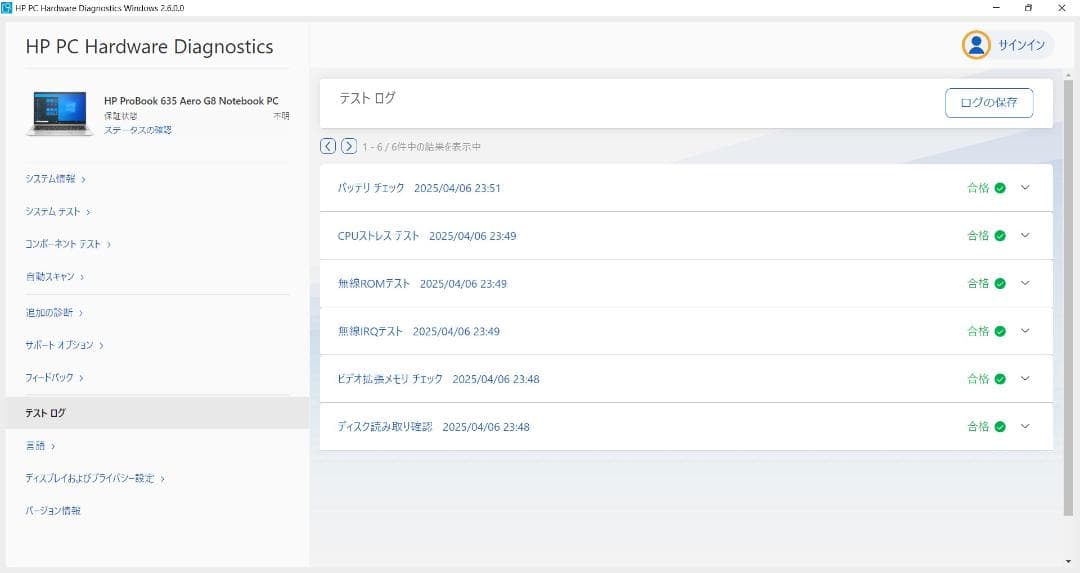Click the green pass checkmark for バッテリ チェック
Viewport: 1080px width, 573px height.
click(999, 188)
